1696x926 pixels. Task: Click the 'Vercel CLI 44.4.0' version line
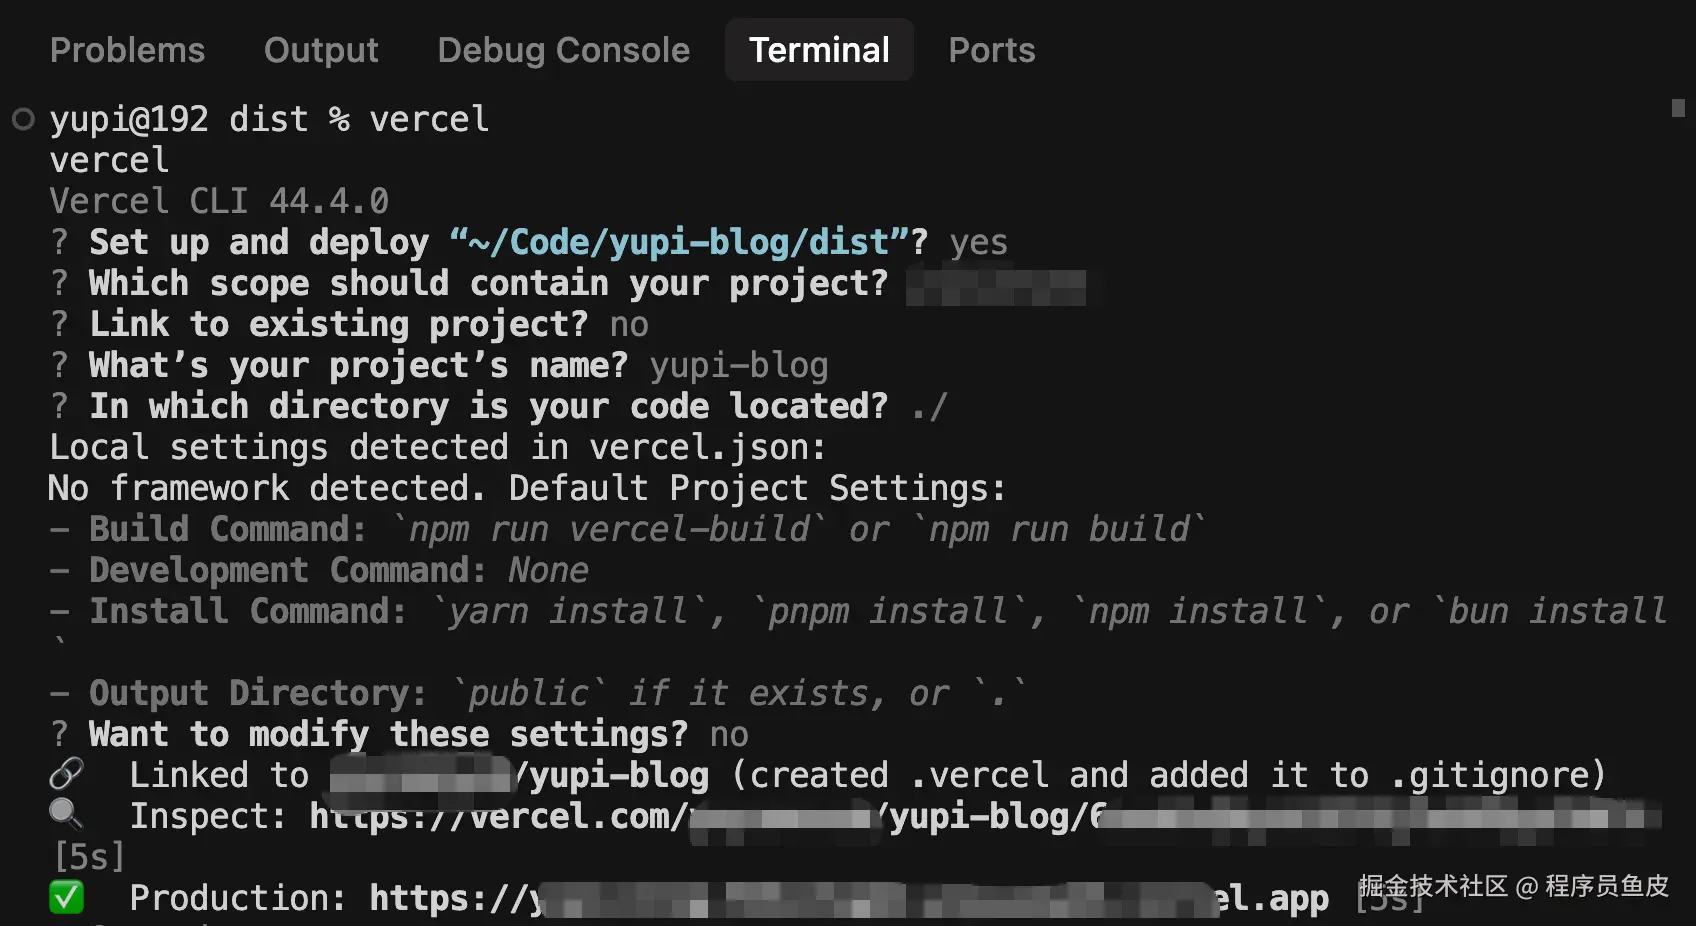pos(219,201)
